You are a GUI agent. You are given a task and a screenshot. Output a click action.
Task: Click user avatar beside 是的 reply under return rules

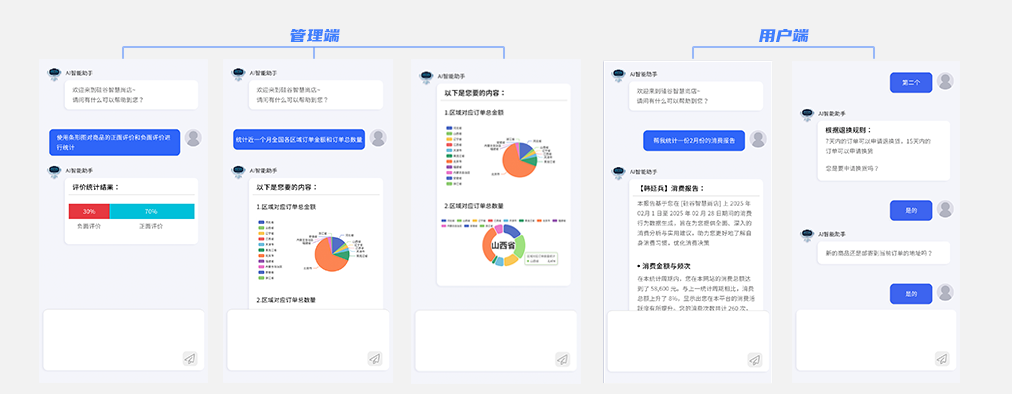click(x=946, y=209)
